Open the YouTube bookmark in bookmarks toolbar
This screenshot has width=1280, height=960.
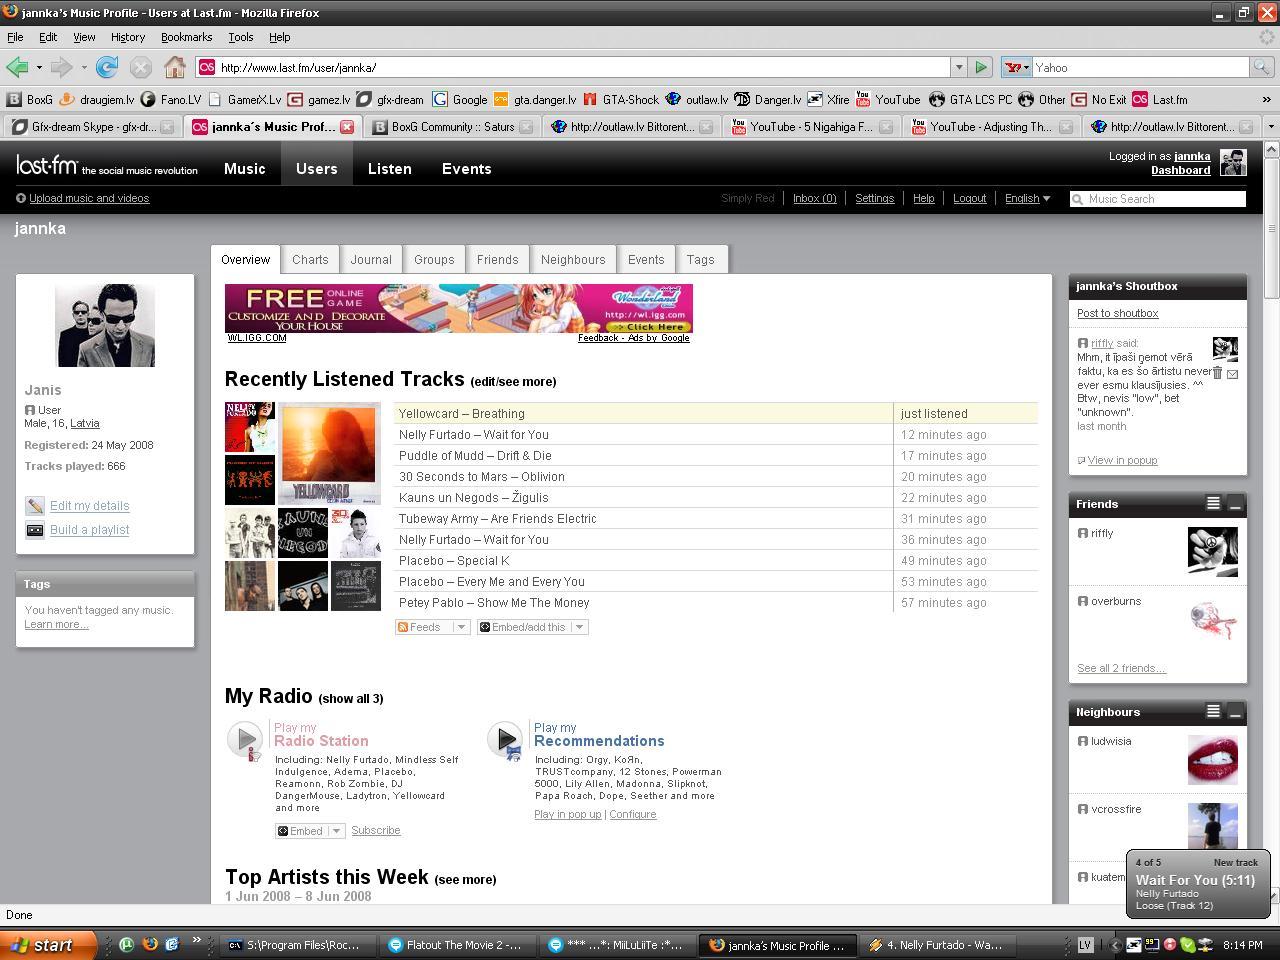tap(887, 99)
